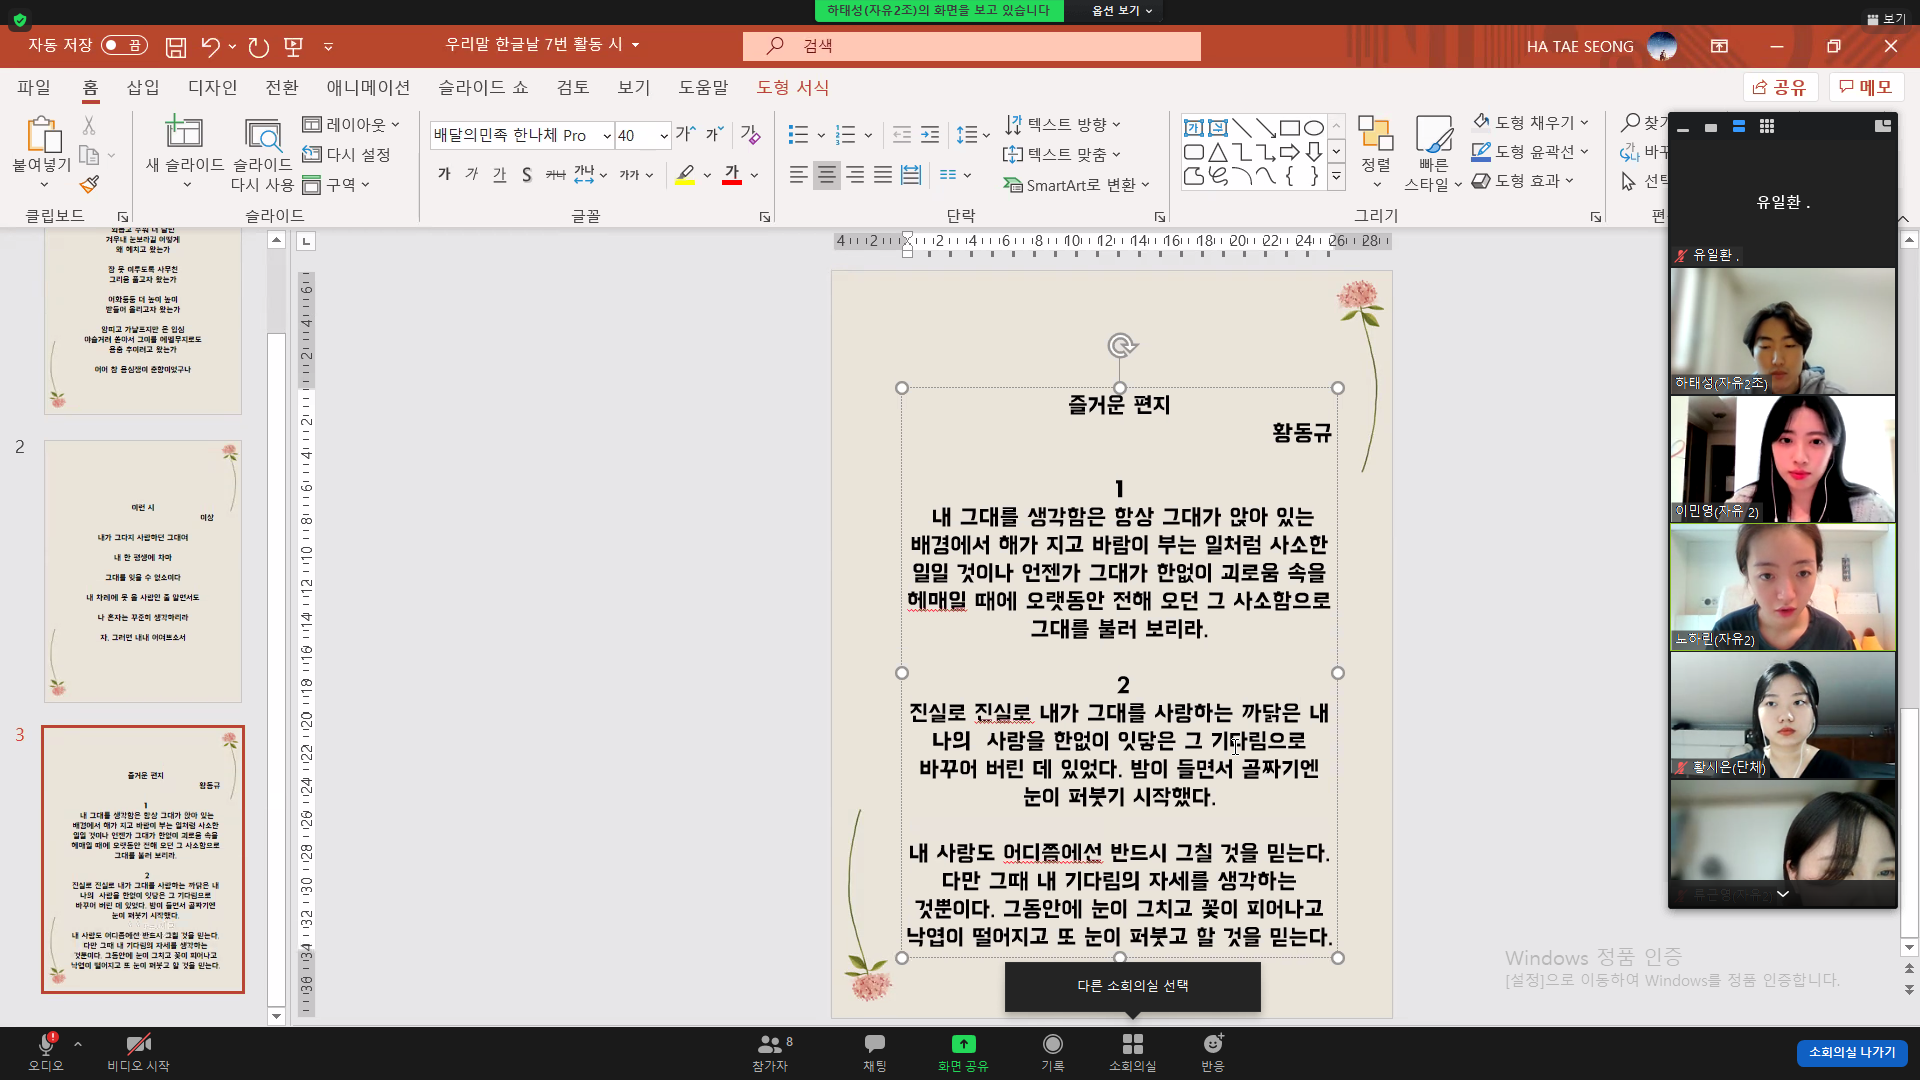The image size is (1920, 1080).
Task: Toggle the AutoSave switch
Action: coord(124,46)
